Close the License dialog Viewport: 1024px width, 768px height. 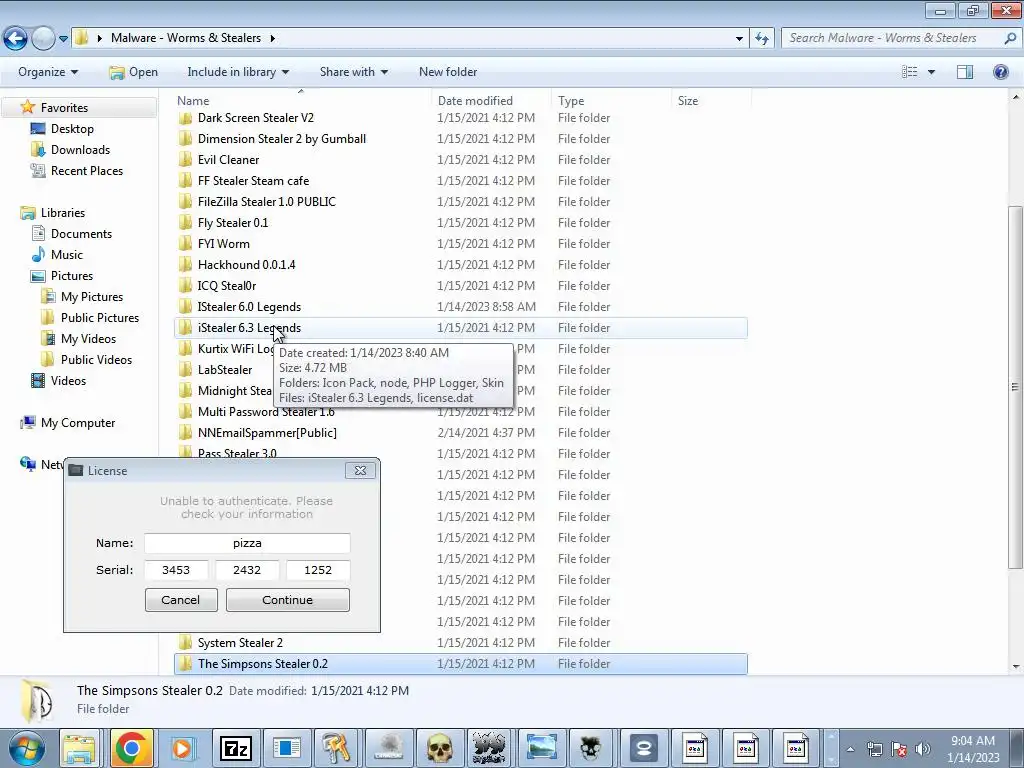coord(360,470)
